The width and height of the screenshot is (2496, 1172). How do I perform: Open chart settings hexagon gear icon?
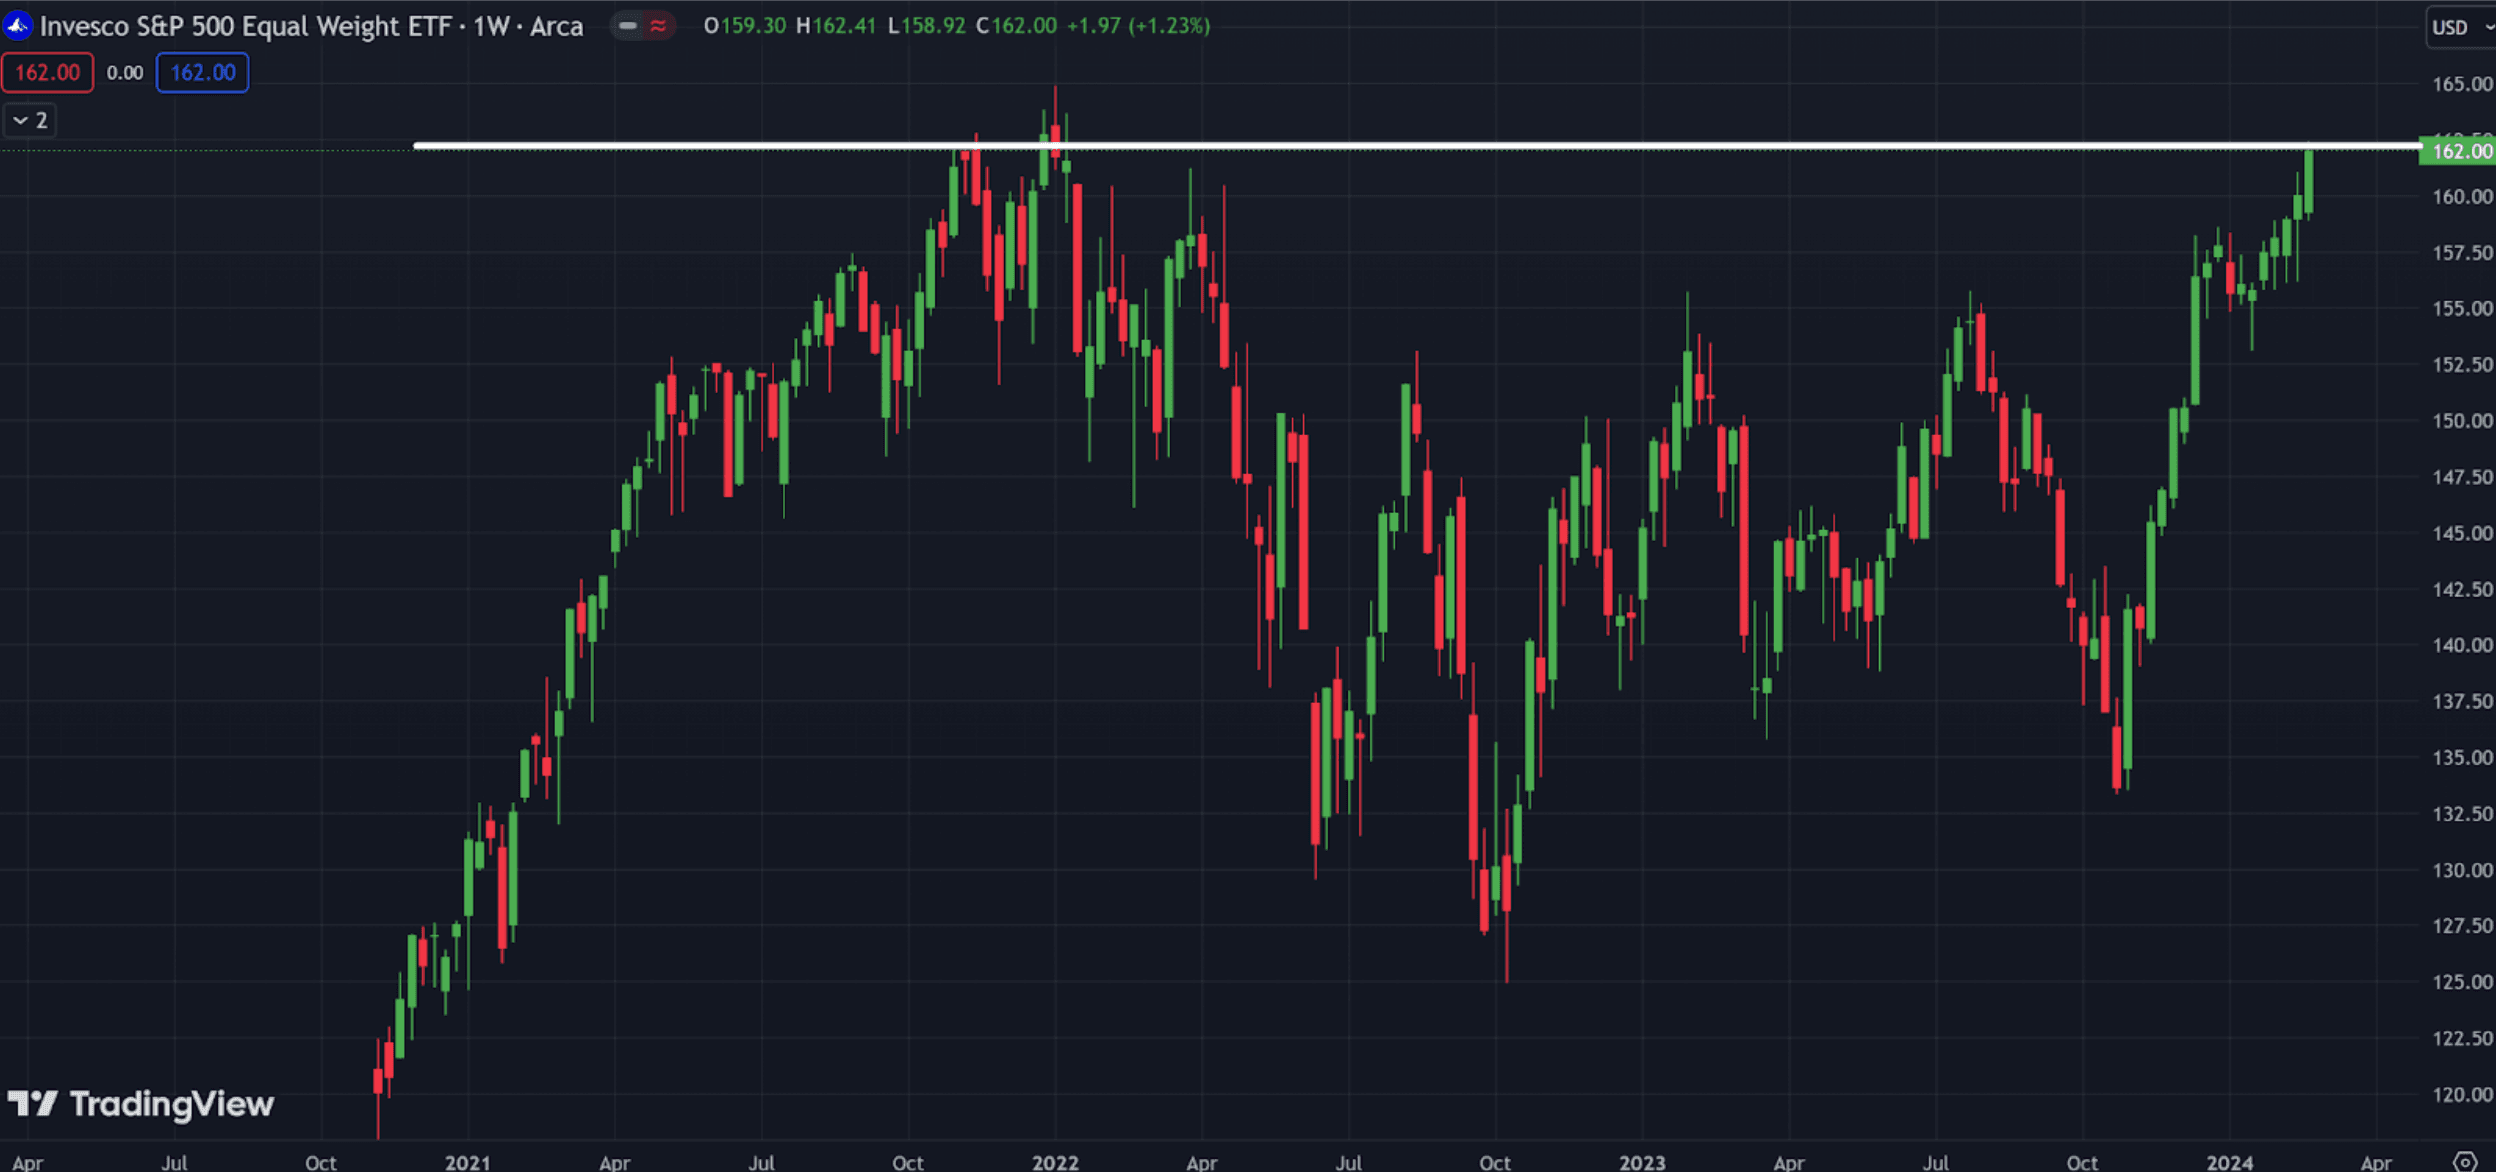[2465, 1162]
